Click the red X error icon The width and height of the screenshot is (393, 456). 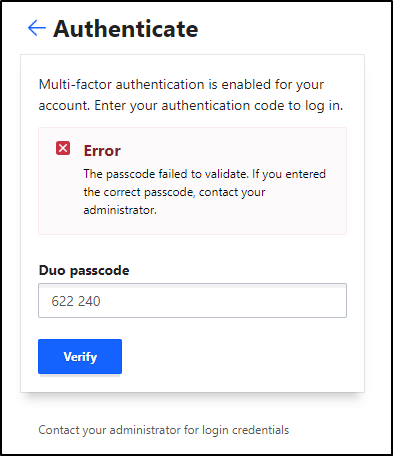tap(63, 148)
